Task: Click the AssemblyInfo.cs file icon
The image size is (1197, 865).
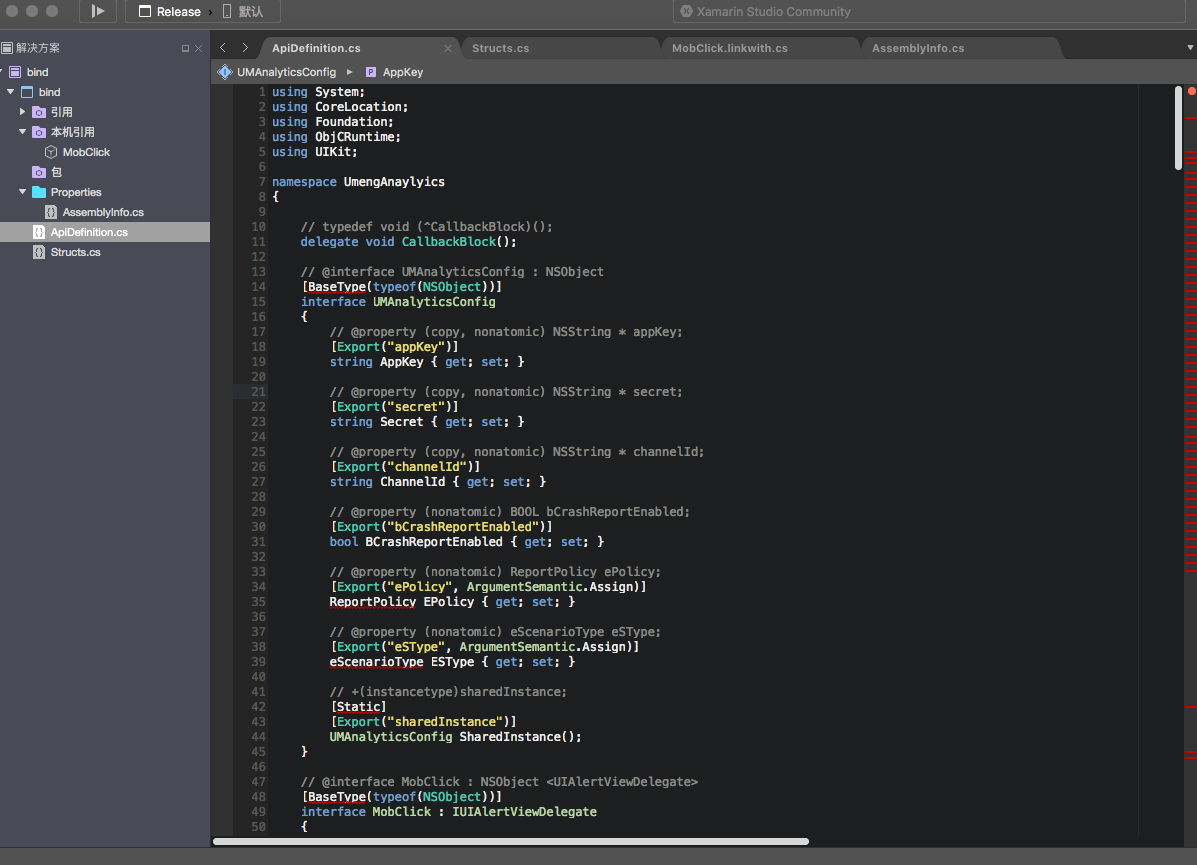Action: click(x=51, y=212)
